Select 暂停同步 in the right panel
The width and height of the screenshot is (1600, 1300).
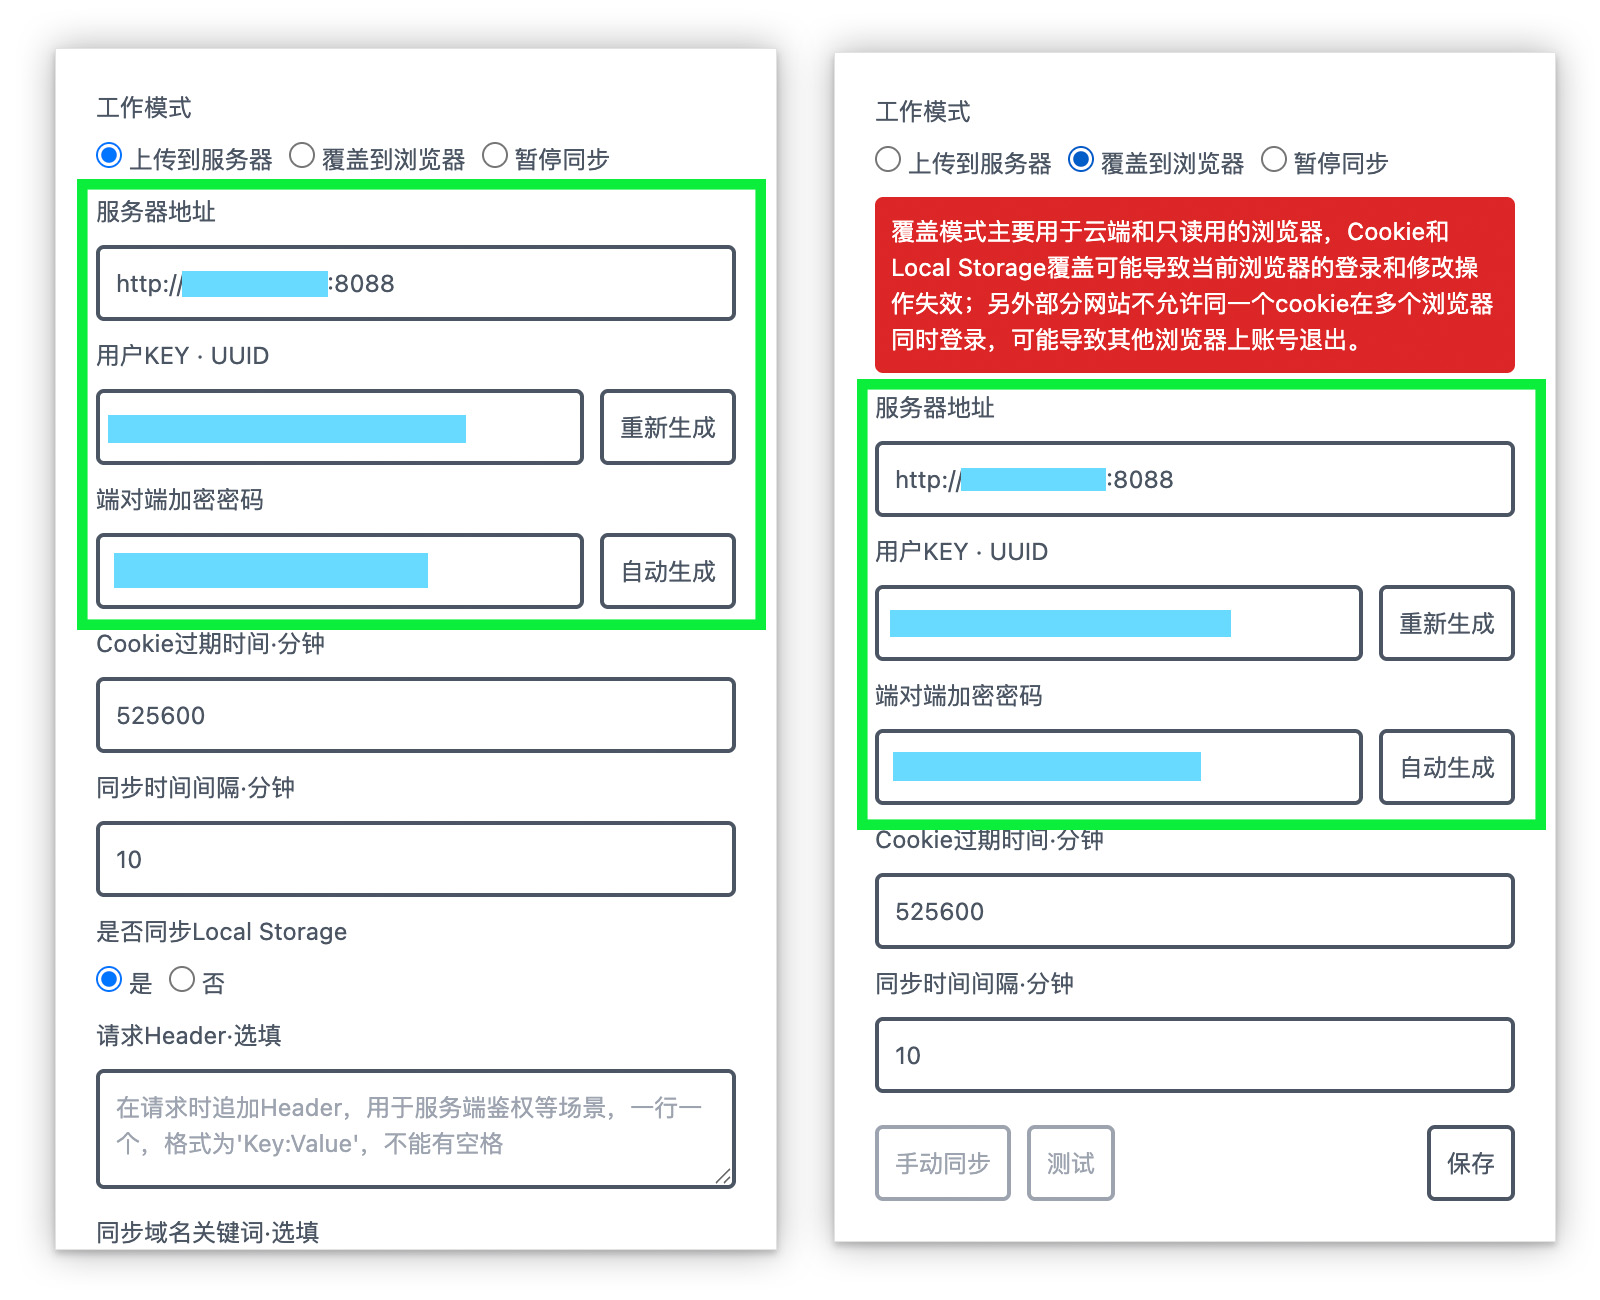[1274, 159]
